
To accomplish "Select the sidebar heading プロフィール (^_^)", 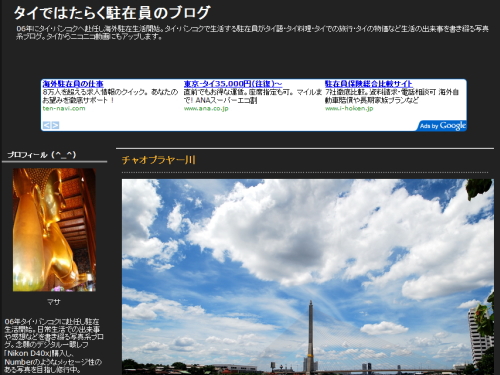I will [42, 155].
